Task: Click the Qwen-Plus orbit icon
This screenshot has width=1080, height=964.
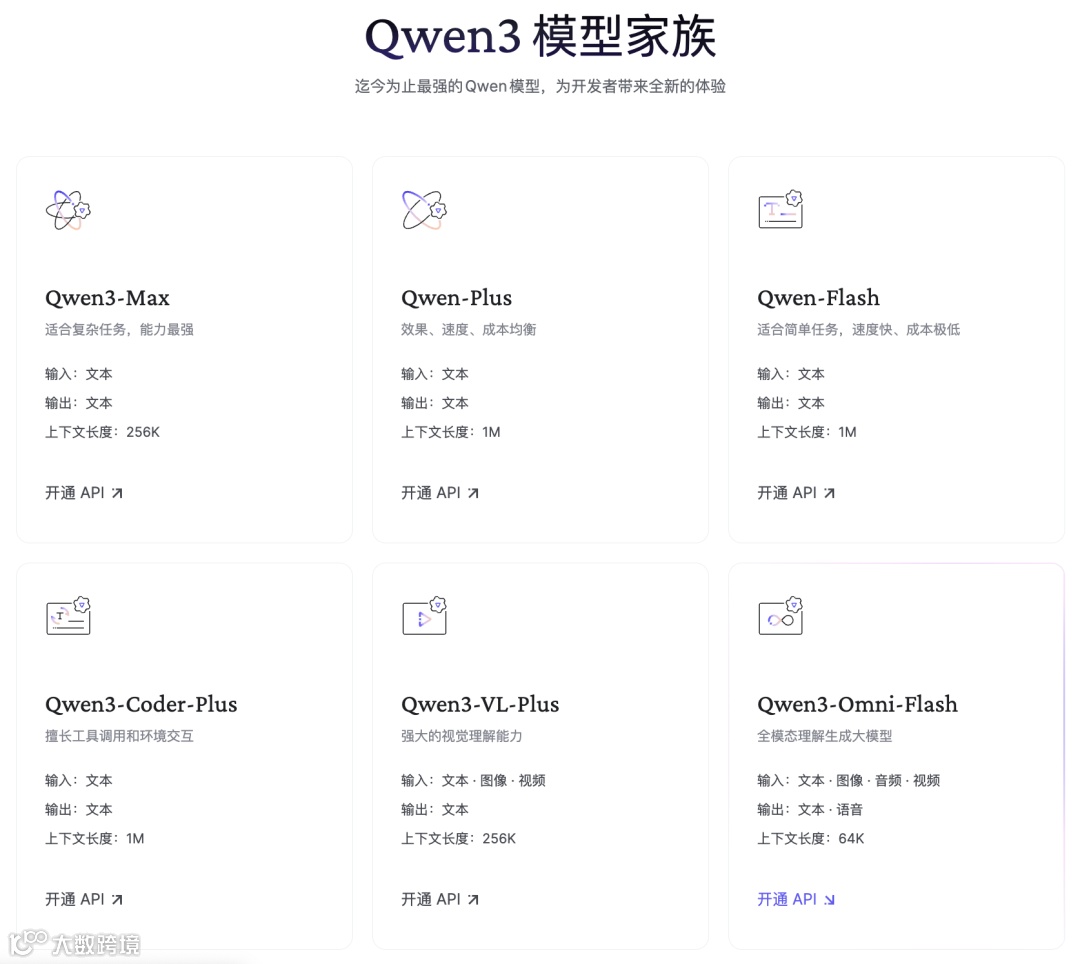Action: [x=424, y=210]
